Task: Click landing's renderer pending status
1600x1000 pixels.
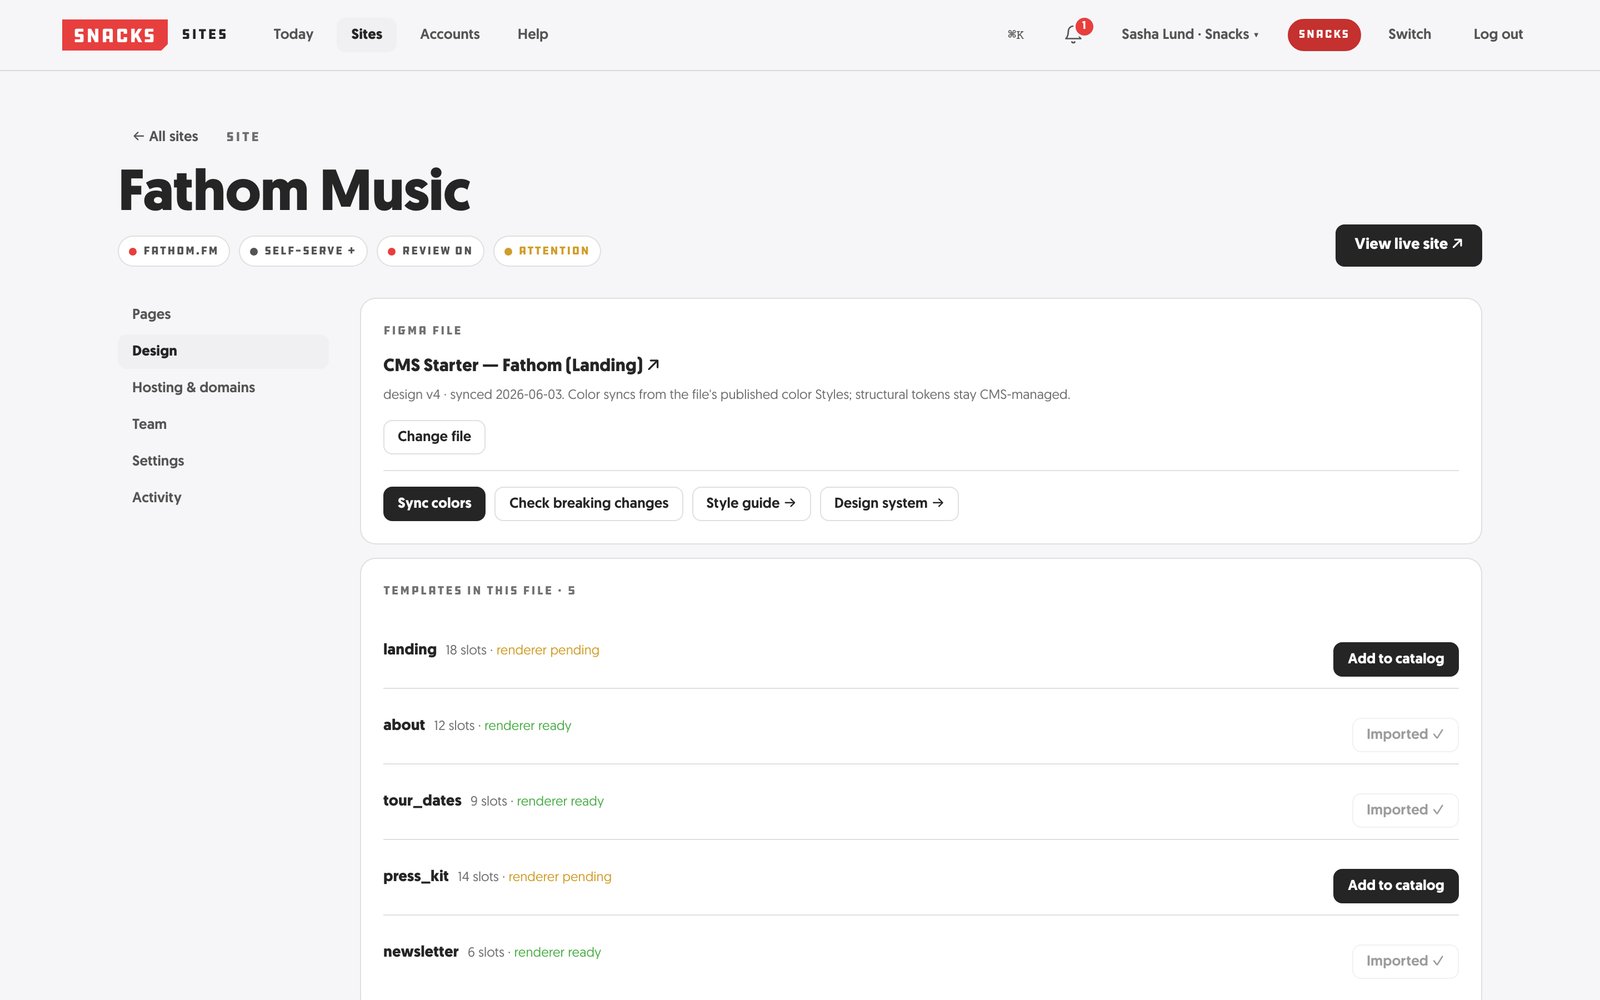Action: tap(548, 650)
